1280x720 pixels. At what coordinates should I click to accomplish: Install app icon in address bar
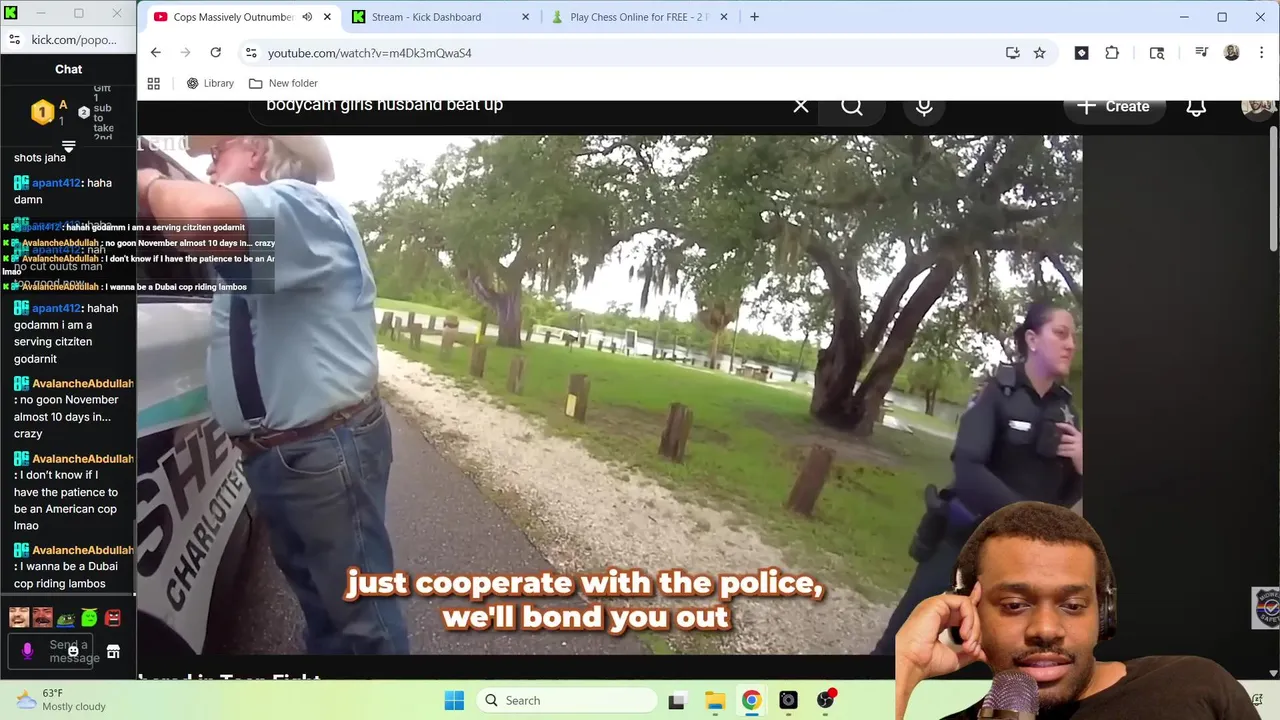[1012, 53]
